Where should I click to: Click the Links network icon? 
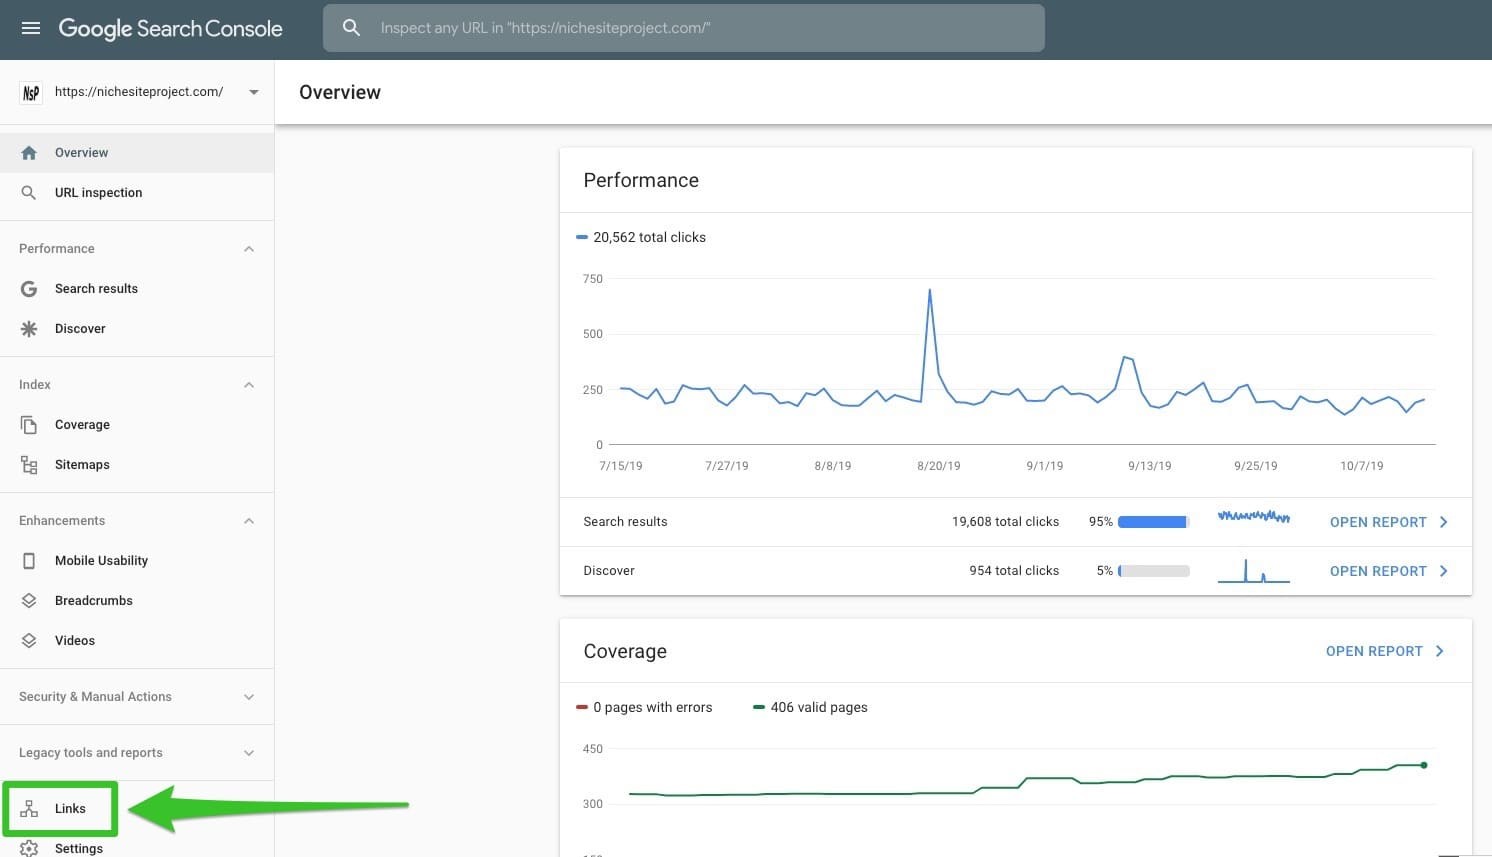pos(29,809)
